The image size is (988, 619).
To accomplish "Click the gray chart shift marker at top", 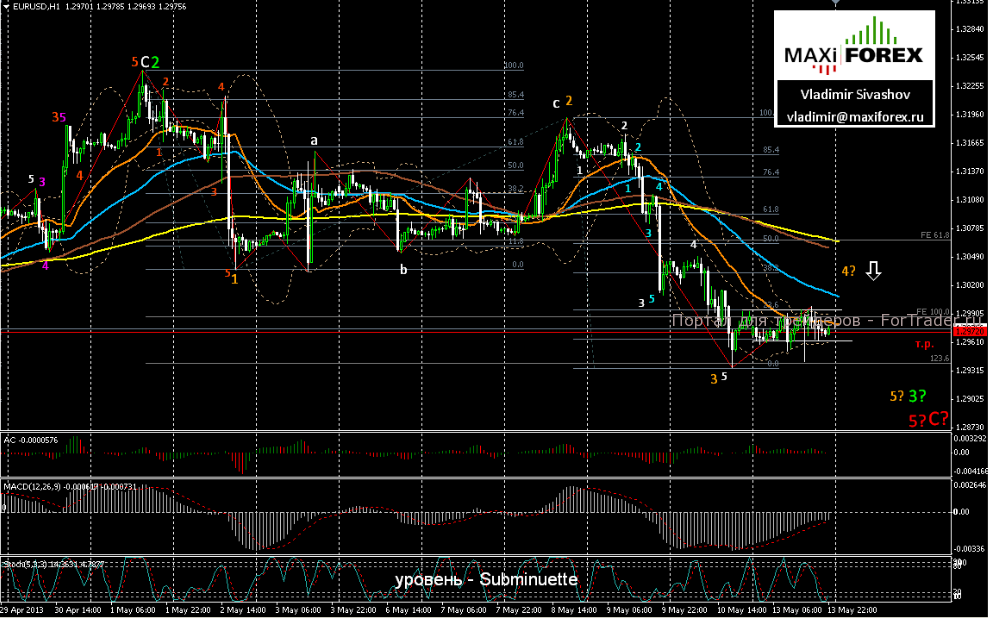I will (x=836, y=3).
